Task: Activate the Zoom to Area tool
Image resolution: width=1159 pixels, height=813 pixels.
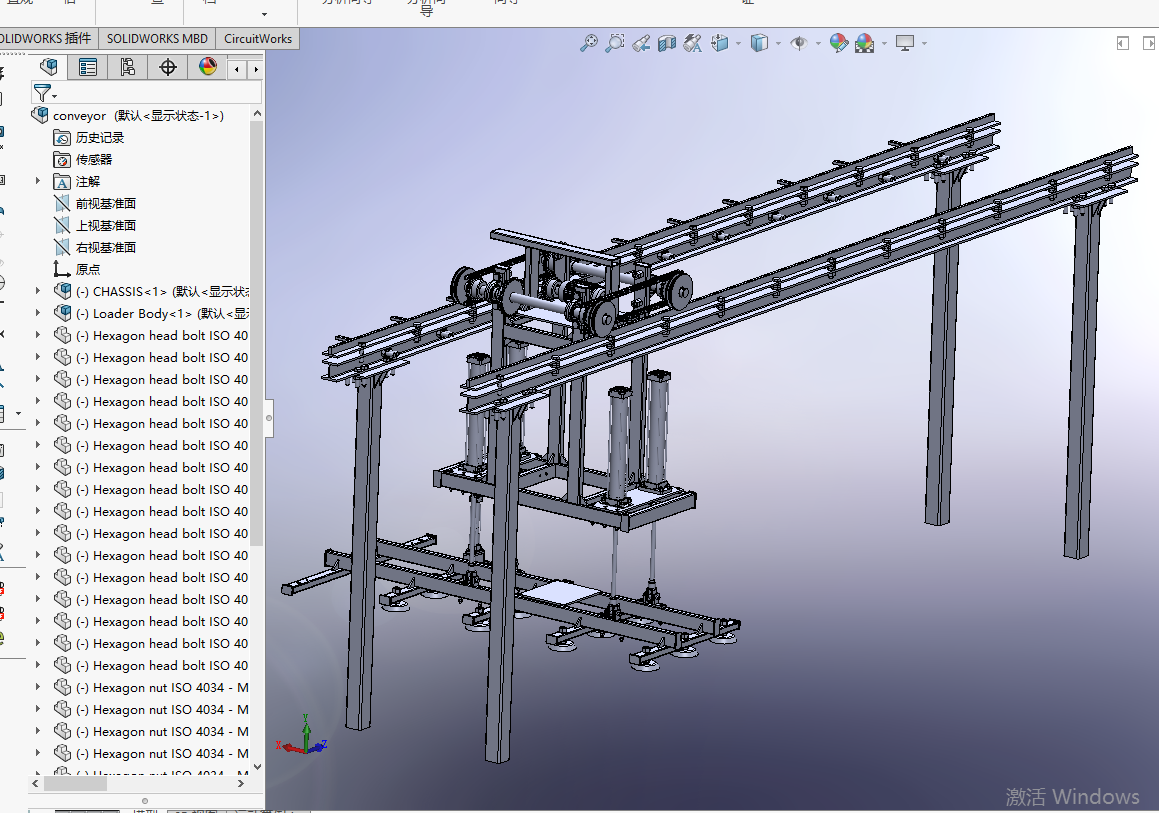Action: click(615, 43)
